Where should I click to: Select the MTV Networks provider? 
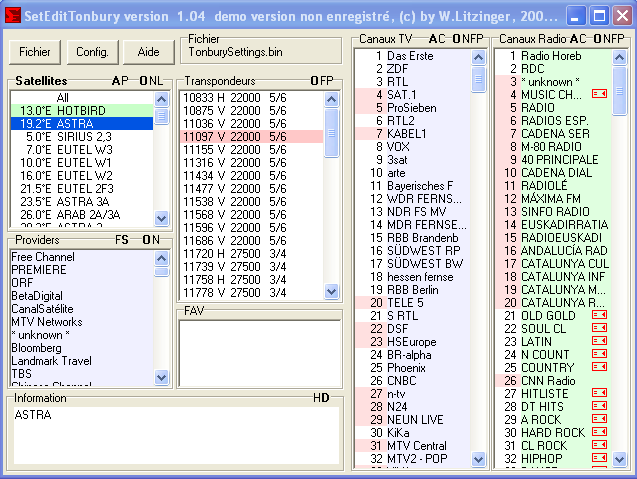click(x=82, y=322)
